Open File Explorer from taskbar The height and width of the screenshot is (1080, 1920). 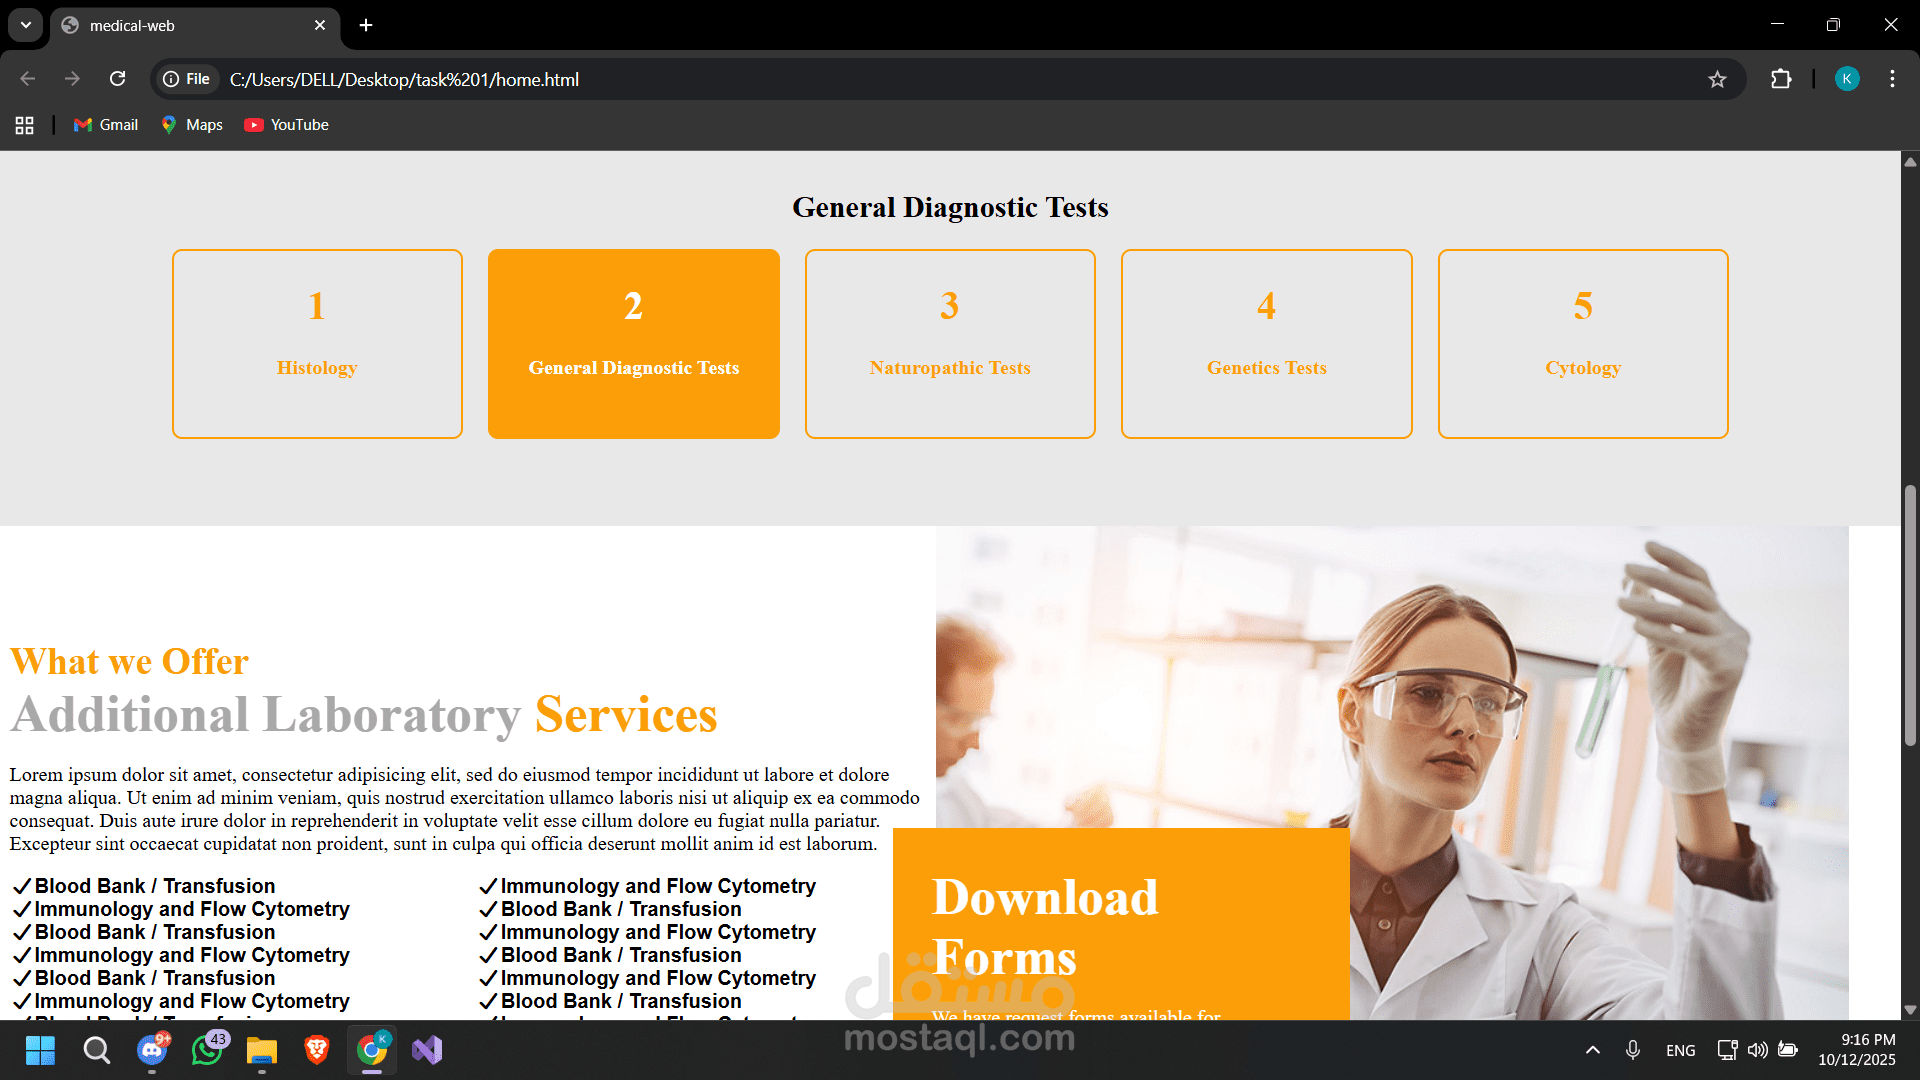[262, 1050]
